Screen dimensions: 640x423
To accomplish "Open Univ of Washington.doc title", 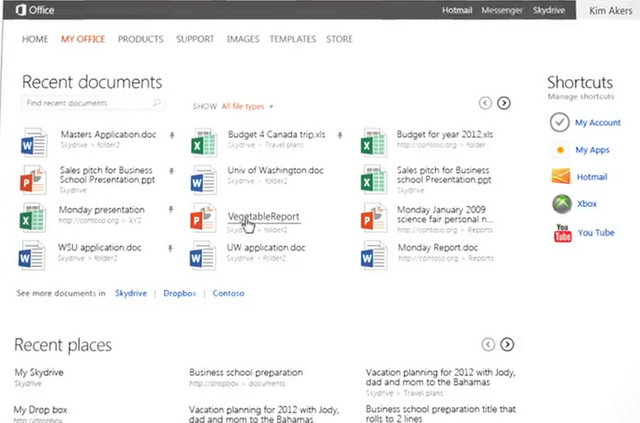I will pos(276,170).
